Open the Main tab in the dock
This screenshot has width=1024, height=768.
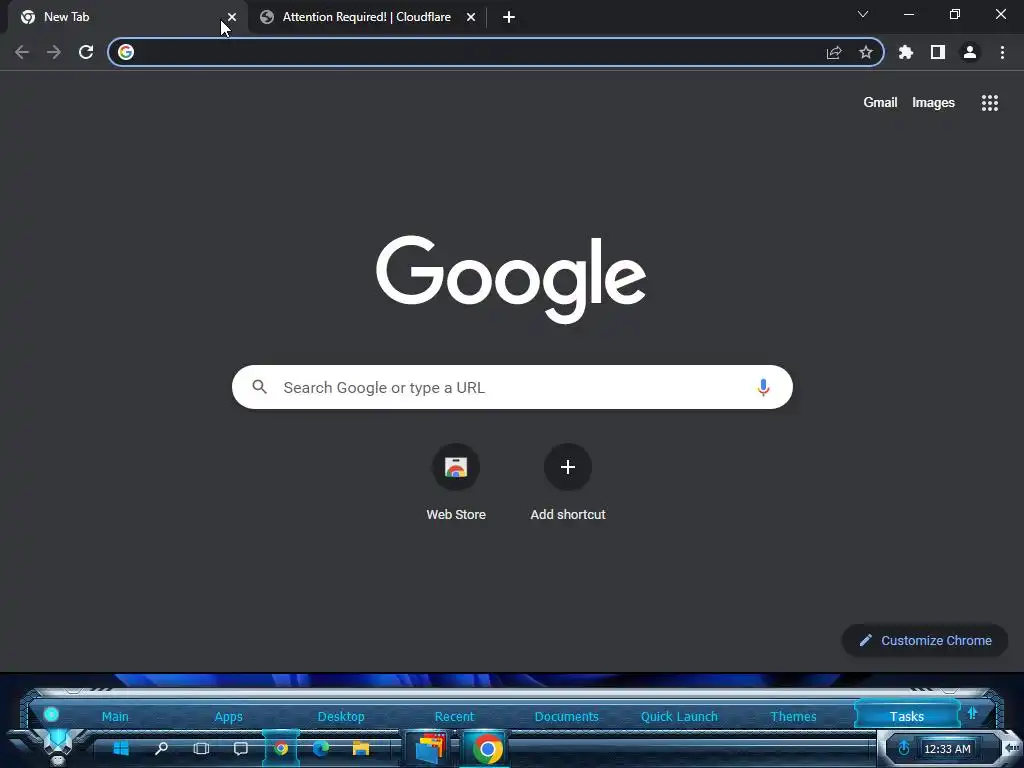click(x=115, y=716)
